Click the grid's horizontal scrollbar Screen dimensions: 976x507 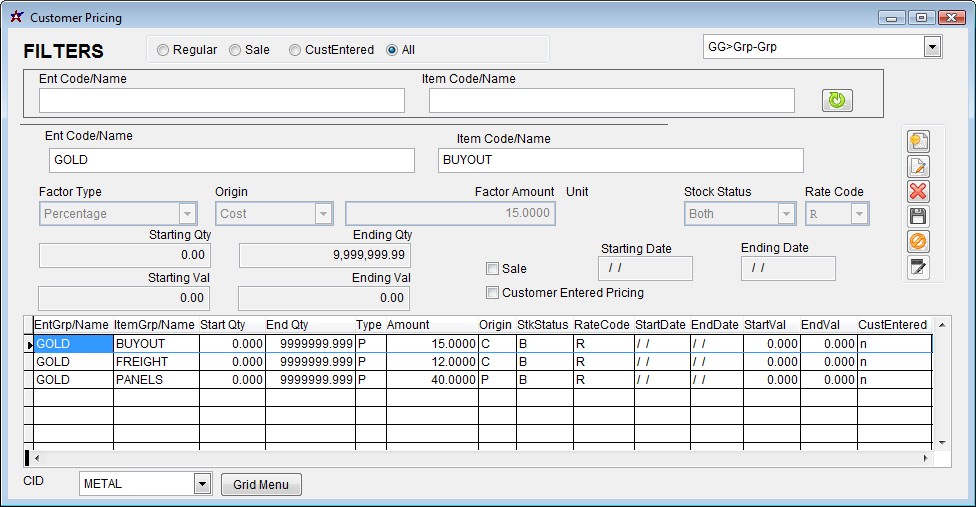click(x=480, y=458)
